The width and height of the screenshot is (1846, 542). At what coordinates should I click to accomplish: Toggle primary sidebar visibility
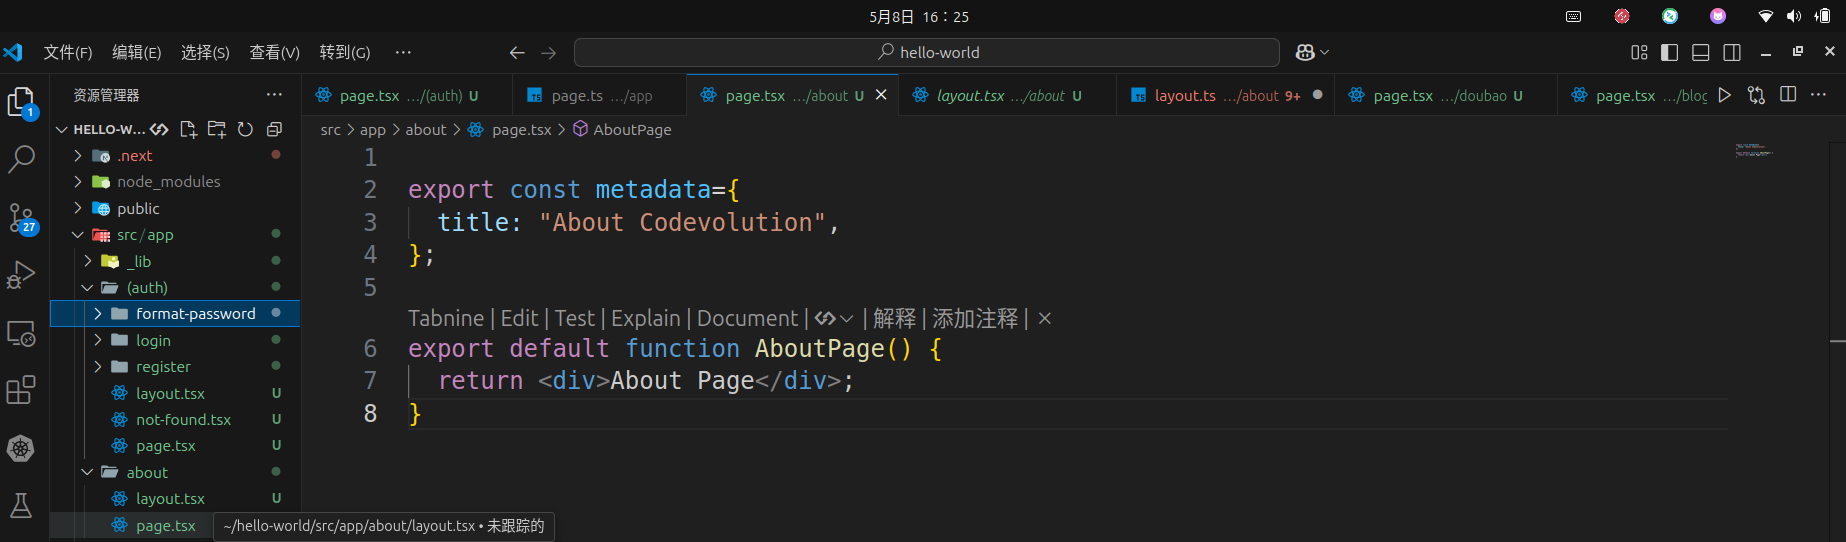1669,52
